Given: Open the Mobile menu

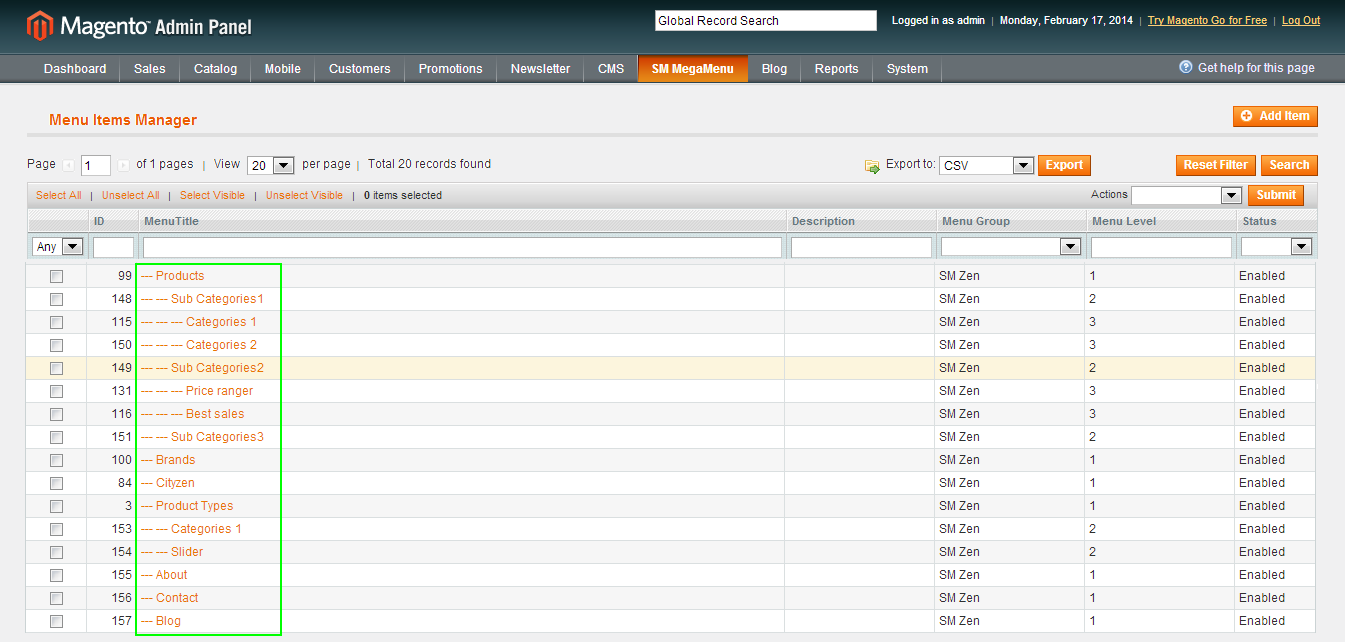Looking at the screenshot, I should click(x=282, y=69).
